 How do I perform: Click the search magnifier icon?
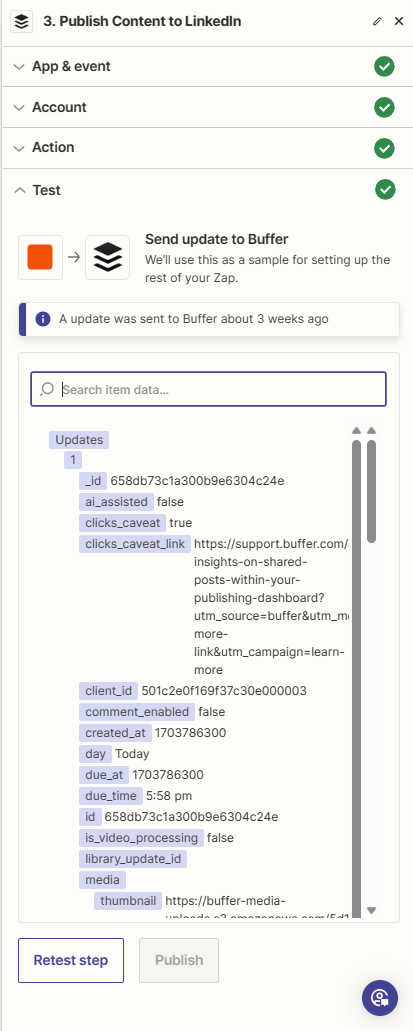(47, 389)
